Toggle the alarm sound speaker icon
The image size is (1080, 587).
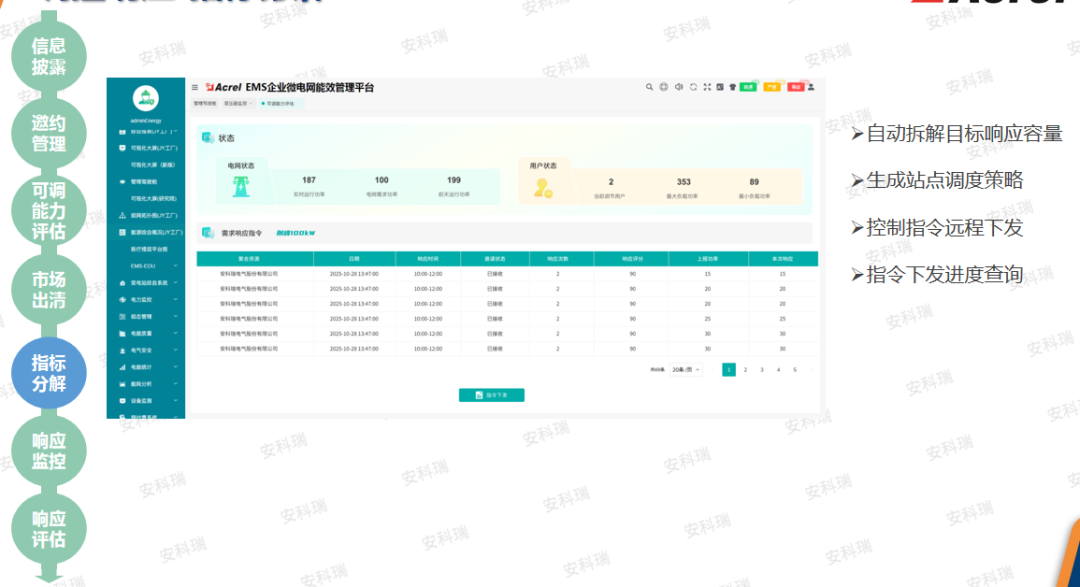678,87
